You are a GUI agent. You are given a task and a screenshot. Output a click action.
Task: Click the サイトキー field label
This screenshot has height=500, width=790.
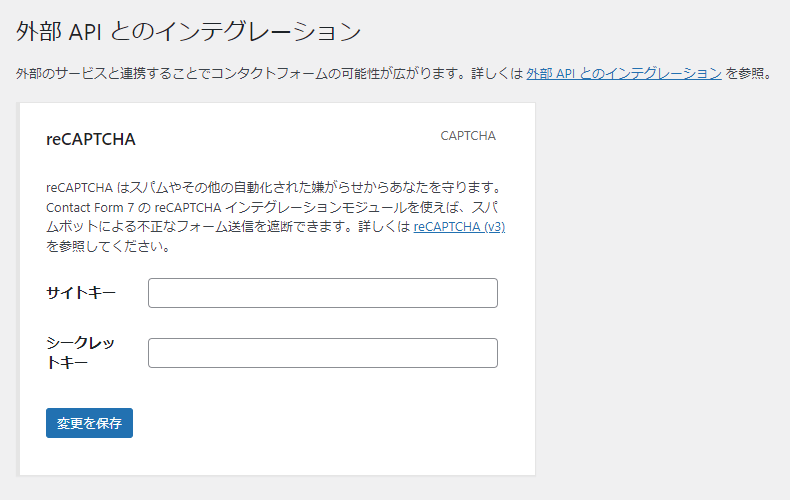tap(81, 293)
